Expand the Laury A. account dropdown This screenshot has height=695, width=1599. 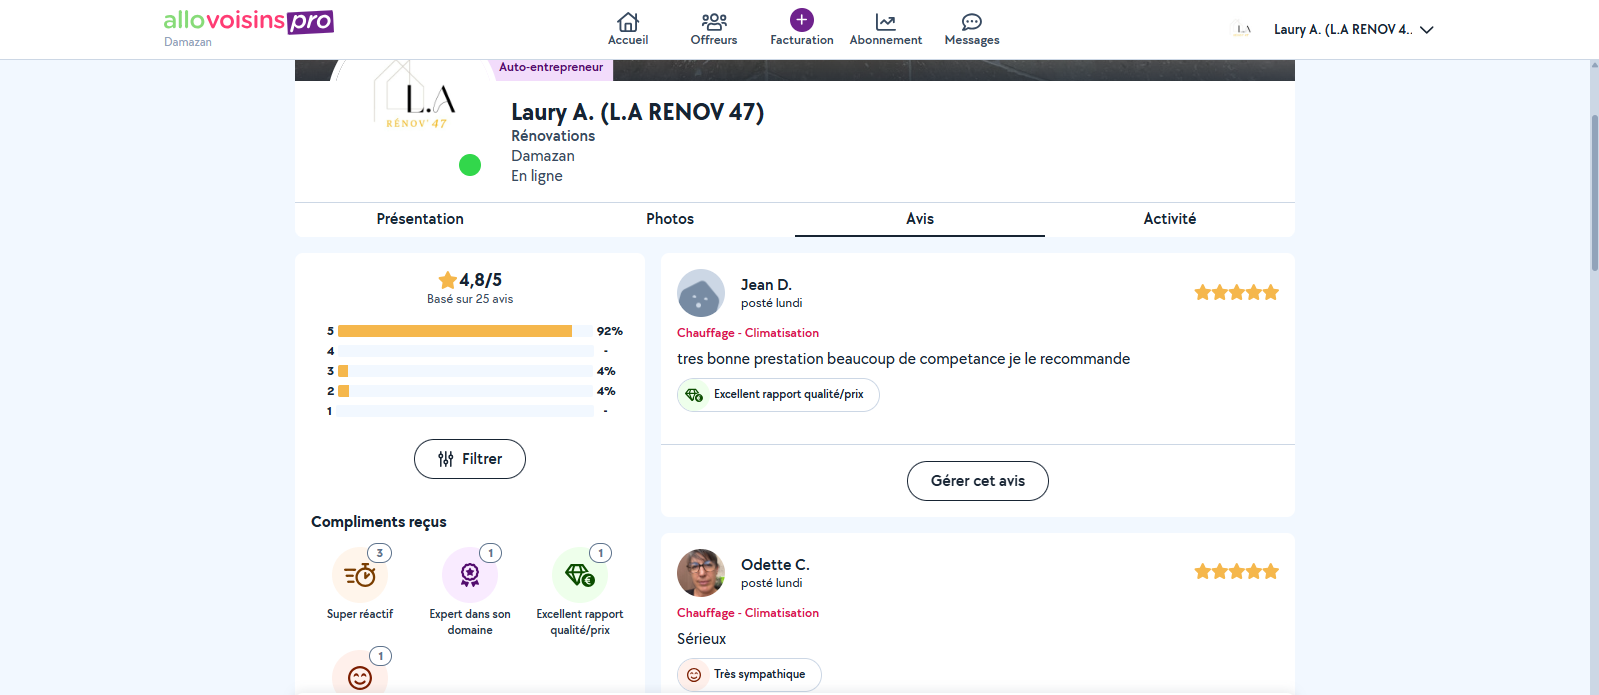(x=1426, y=30)
